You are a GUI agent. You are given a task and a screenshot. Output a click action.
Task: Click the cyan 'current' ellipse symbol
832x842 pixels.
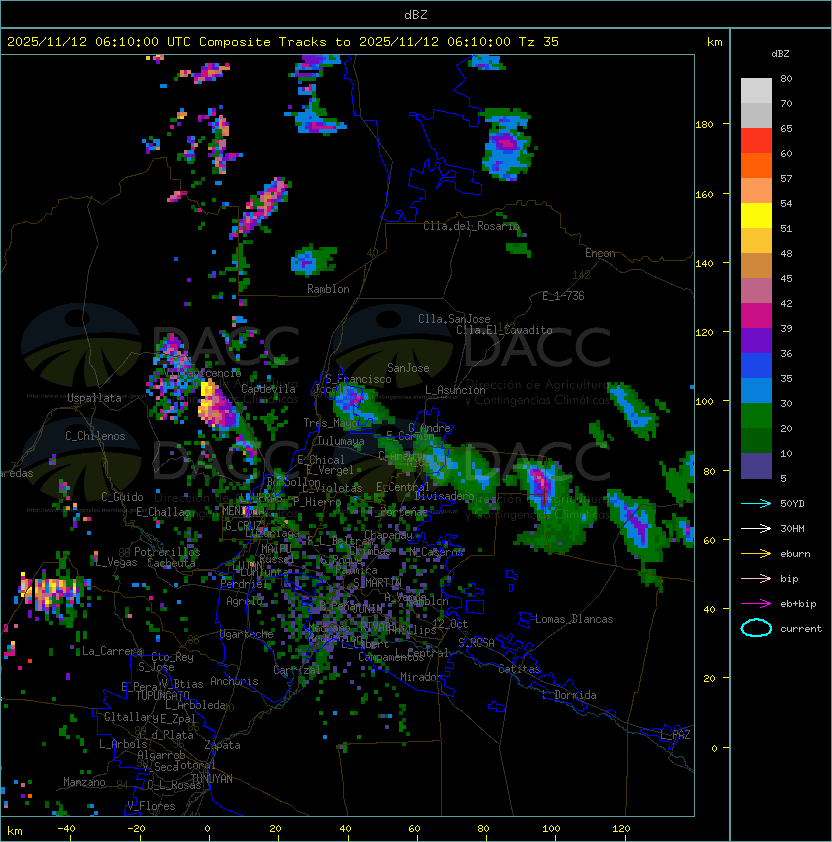(756, 628)
